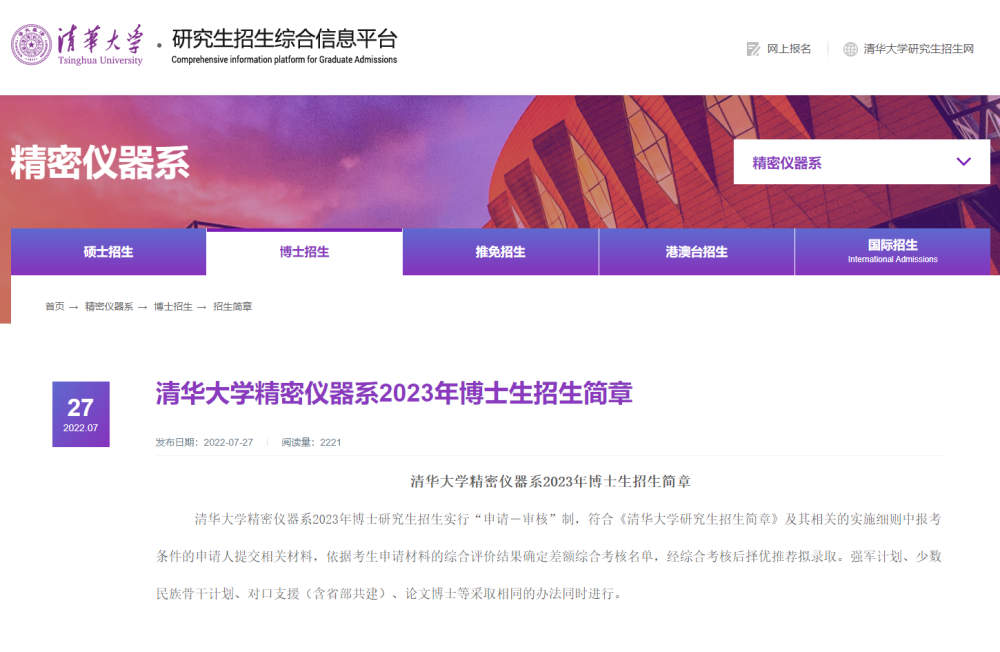
Task: Visit 清华大学研究生招生网 link
Action: coord(918,49)
